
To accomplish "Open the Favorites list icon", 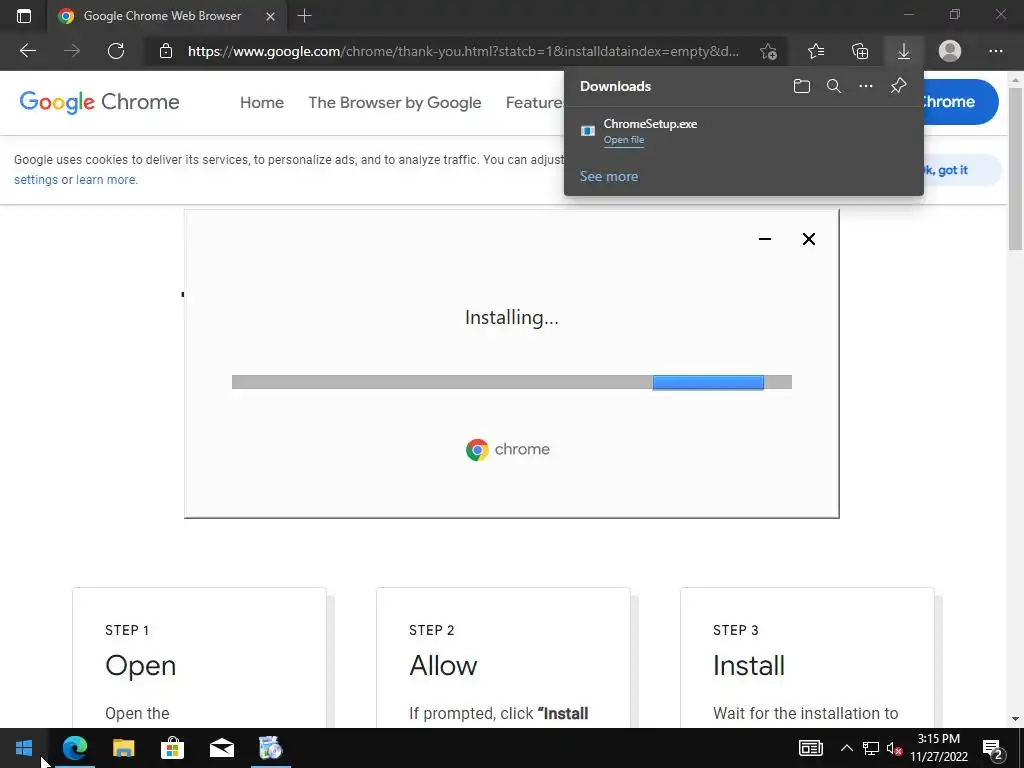I will point(816,51).
